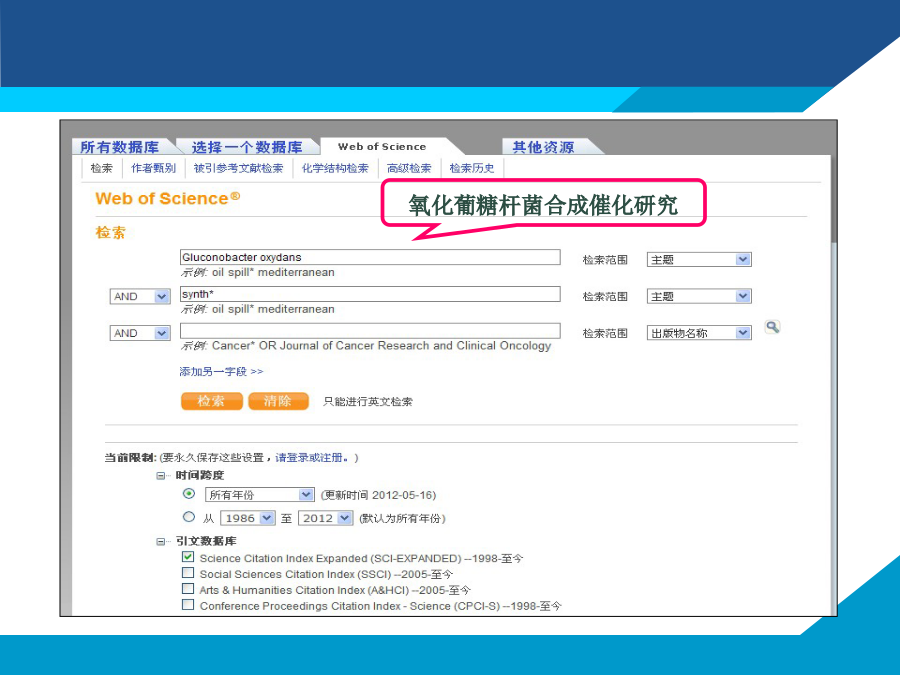Screen dimensions: 900x675
Task: Select the Web of Science tab
Action: coord(382,146)
